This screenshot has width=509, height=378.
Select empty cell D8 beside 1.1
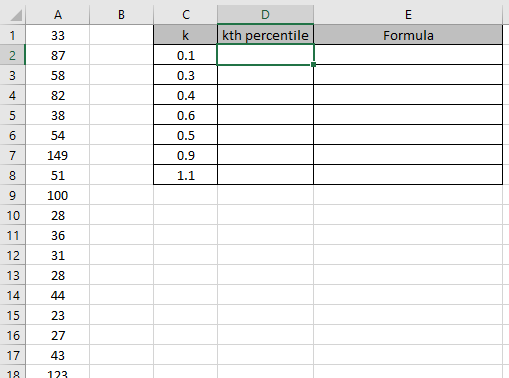(x=265, y=175)
